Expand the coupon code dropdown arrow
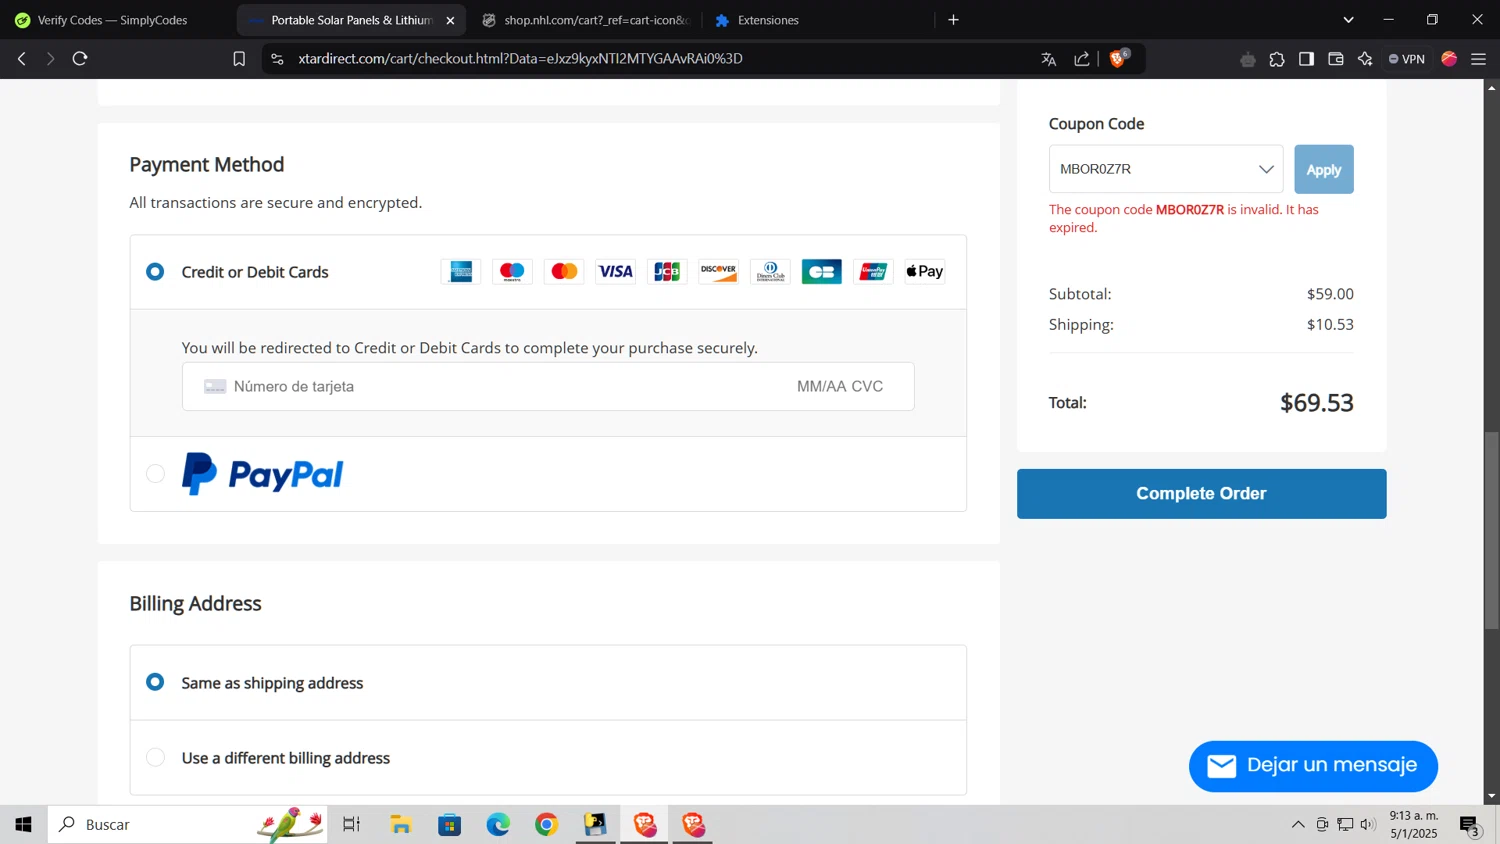Viewport: 1500px width, 844px height. (1266, 169)
